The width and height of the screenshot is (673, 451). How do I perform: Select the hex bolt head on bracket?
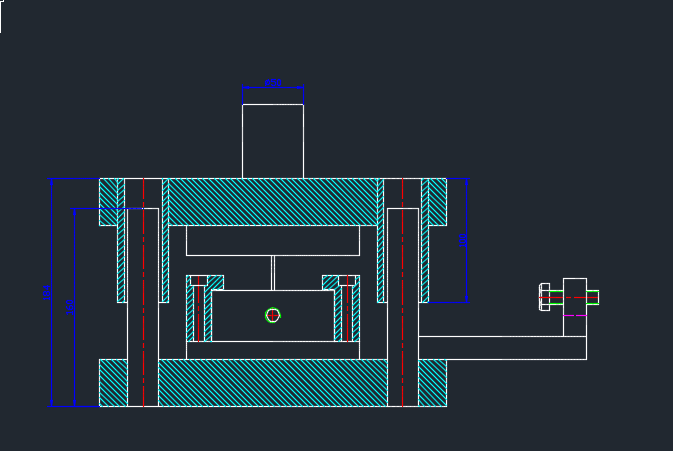coord(544,297)
